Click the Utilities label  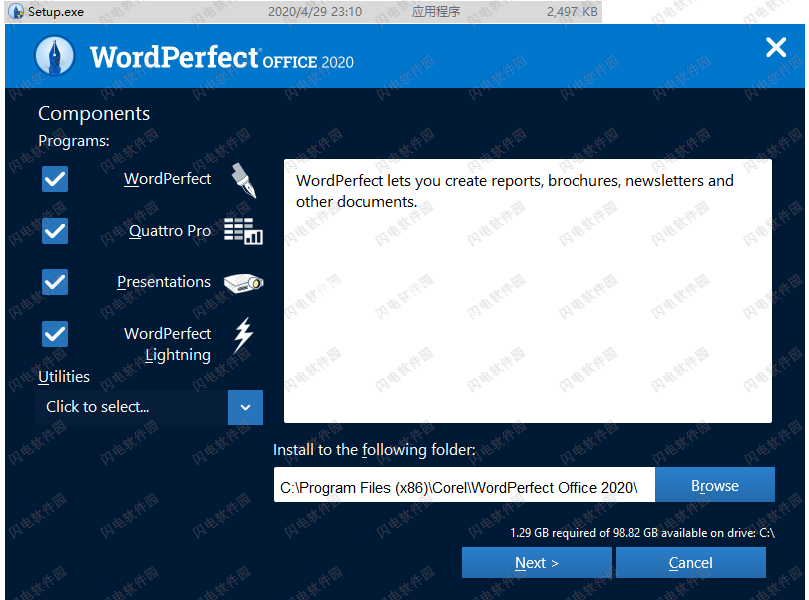[64, 377]
